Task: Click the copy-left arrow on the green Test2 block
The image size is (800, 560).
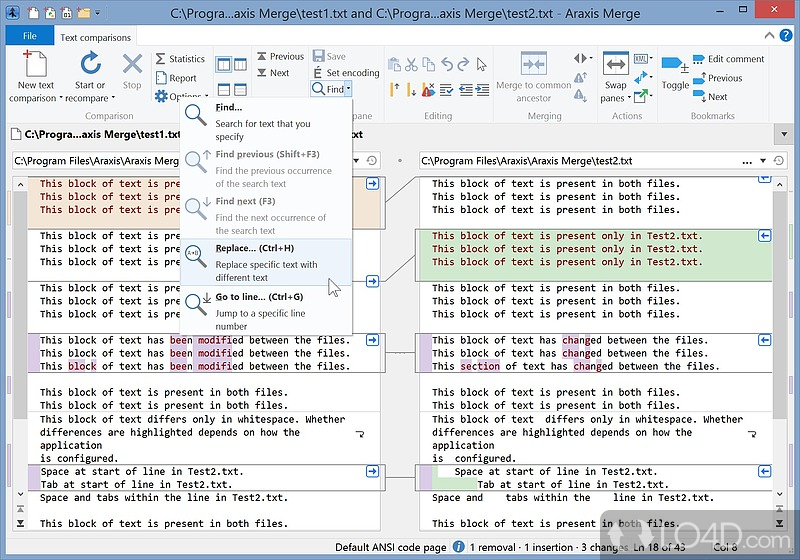Action: pyautogui.click(x=765, y=235)
